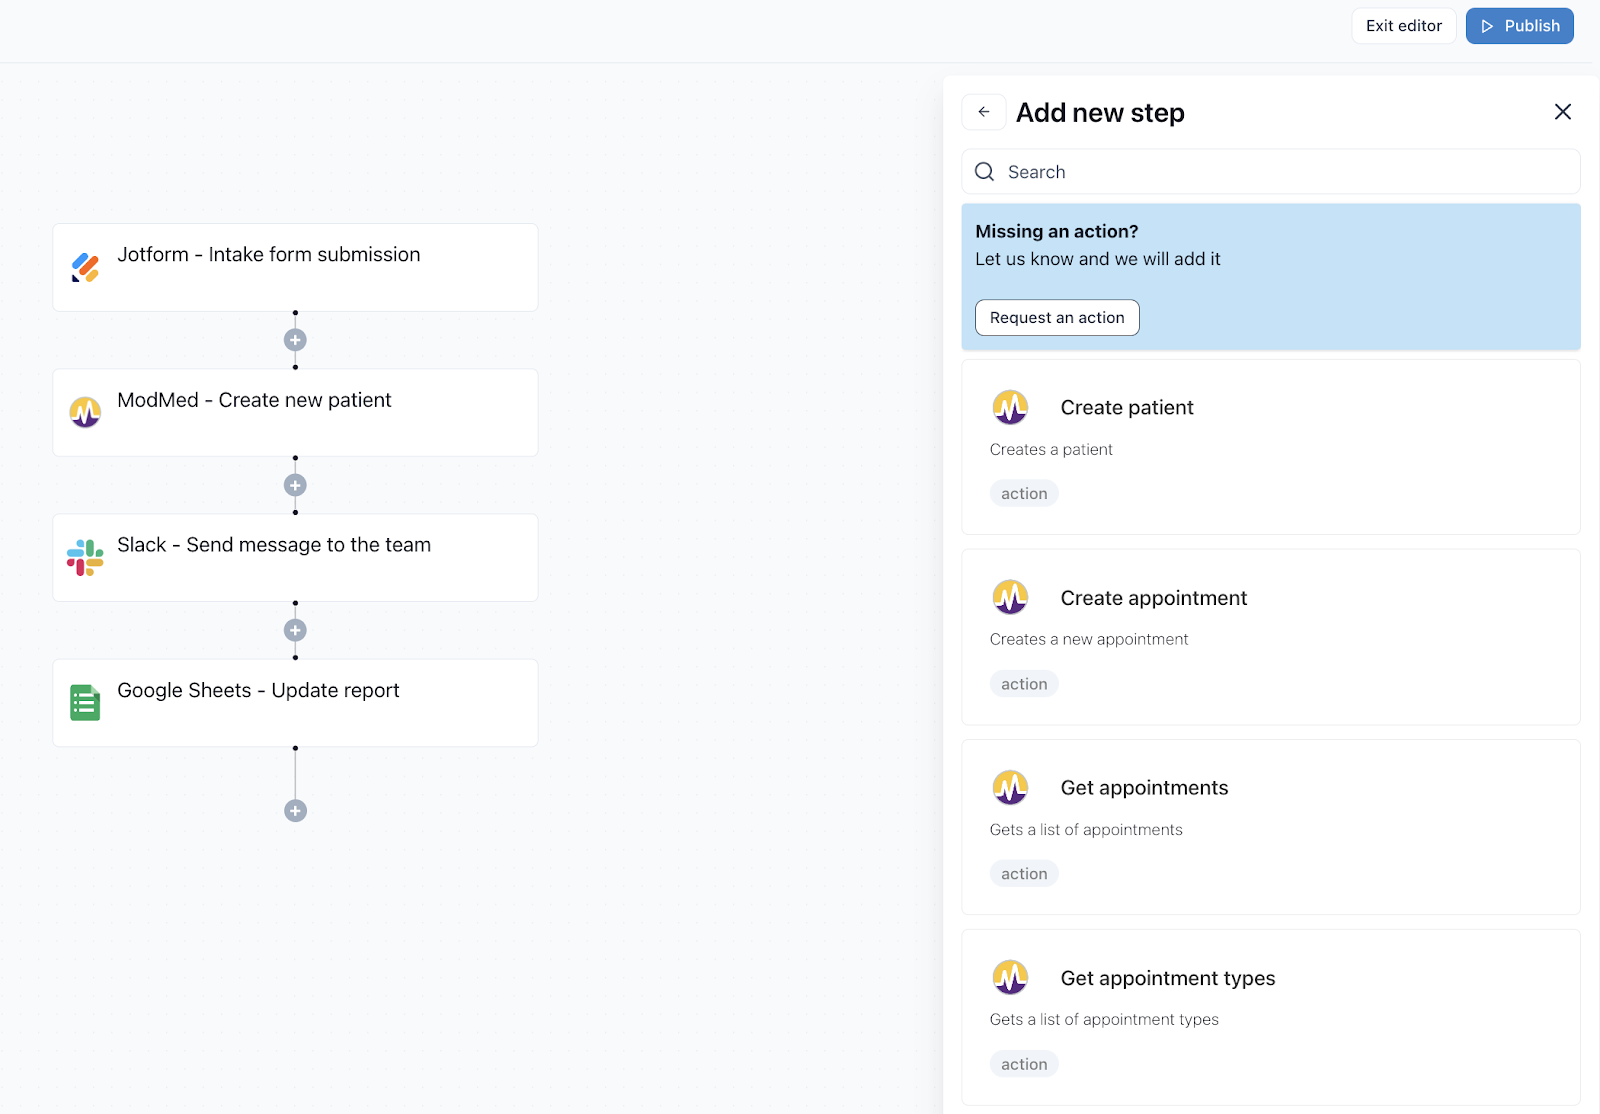Click the 'Add new step' panel title
This screenshot has width=1600, height=1114.
tap(1100, 113)
